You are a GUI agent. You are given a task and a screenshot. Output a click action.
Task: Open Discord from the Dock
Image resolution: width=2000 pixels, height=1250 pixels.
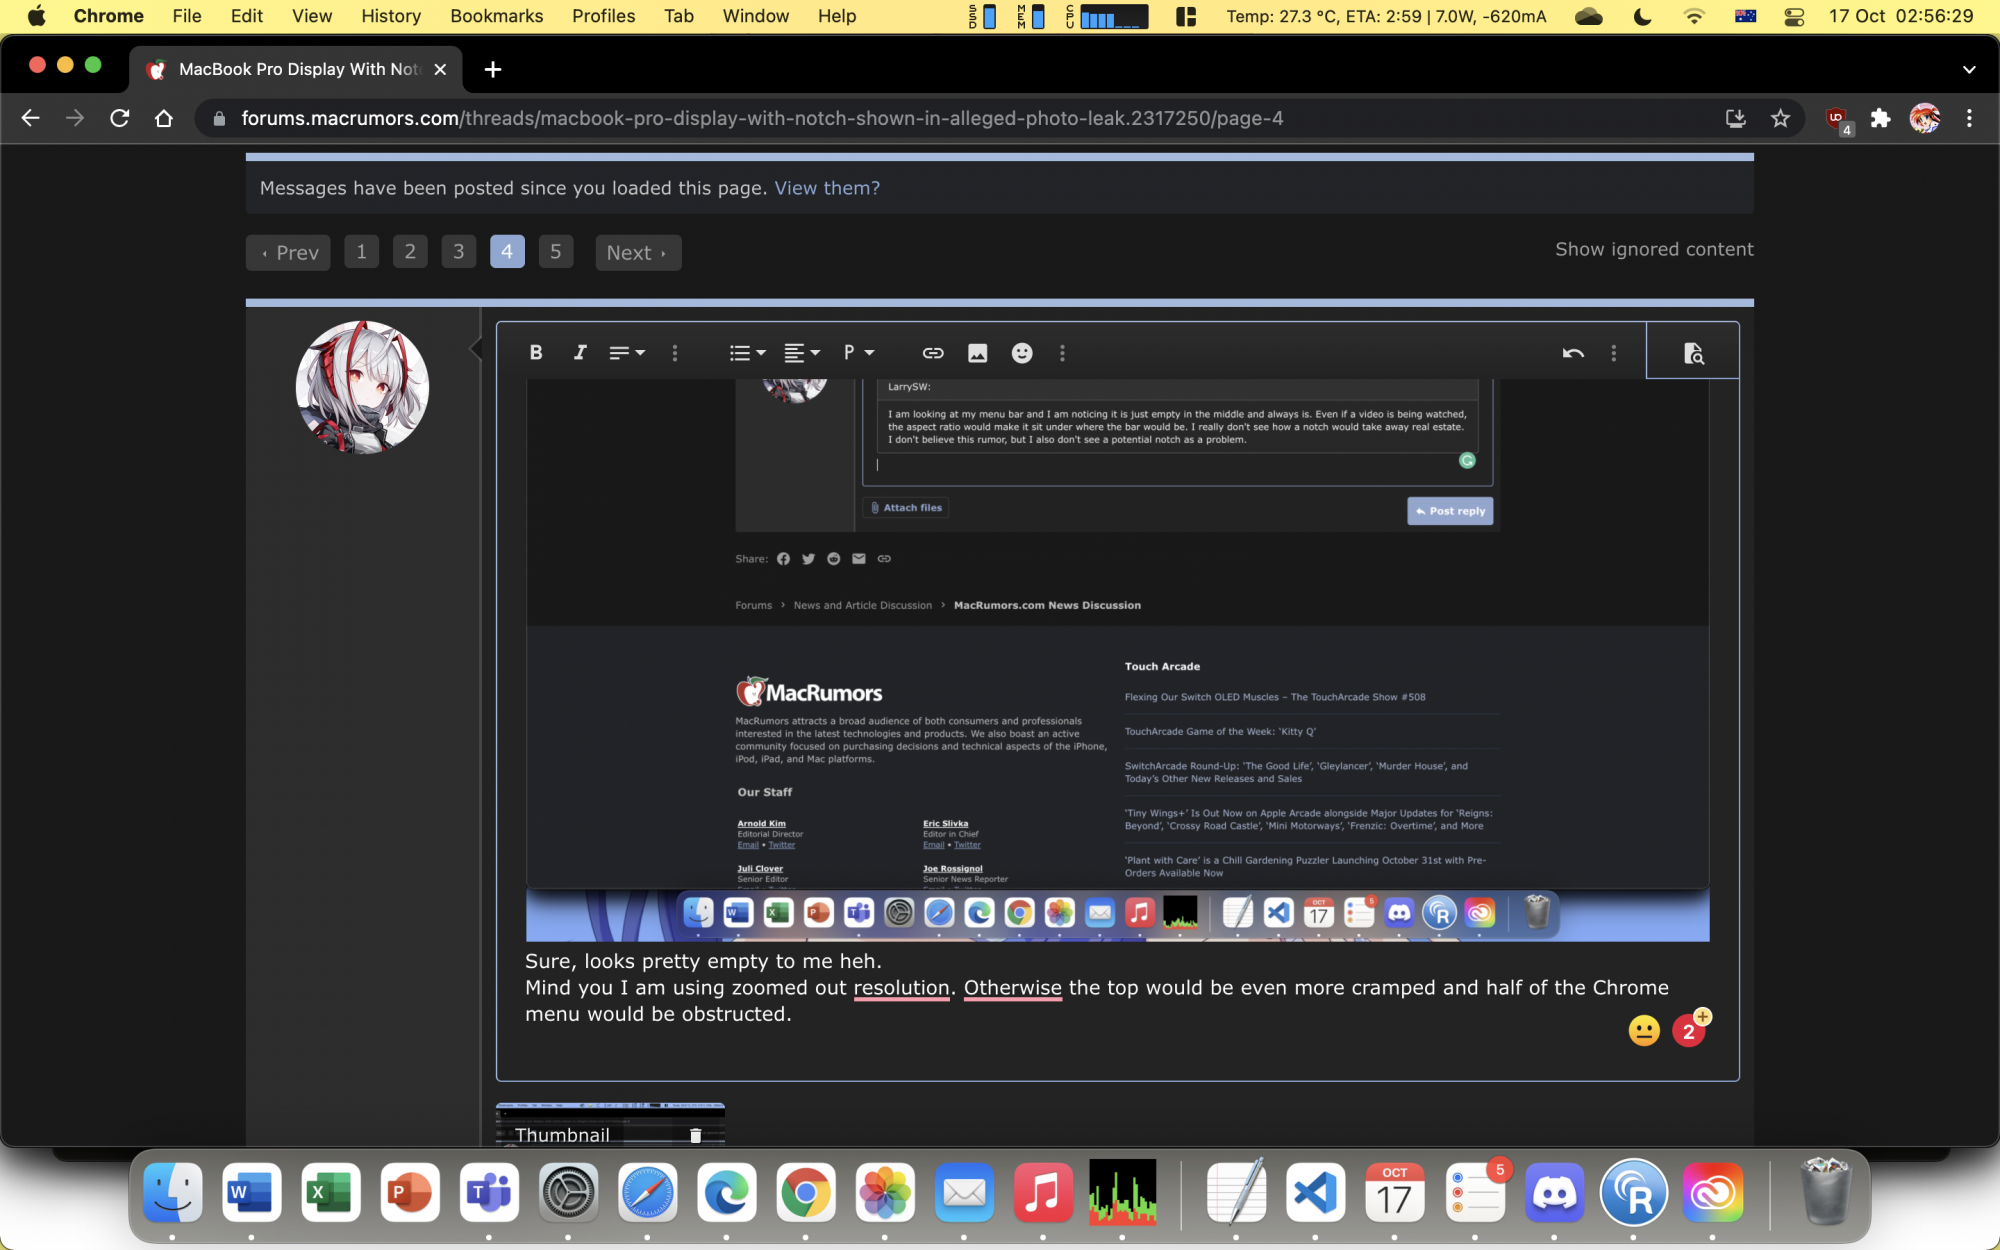point(1554,1193)
